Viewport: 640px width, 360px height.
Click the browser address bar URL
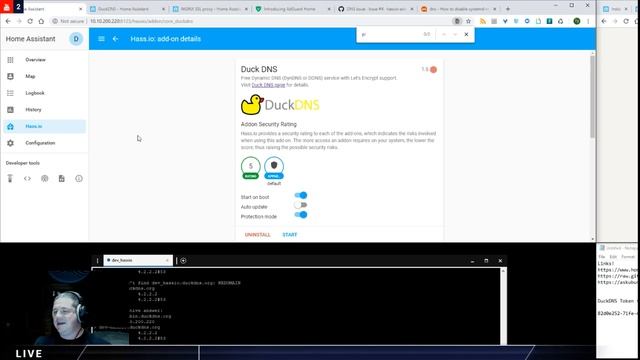click(x=141, y=21)
